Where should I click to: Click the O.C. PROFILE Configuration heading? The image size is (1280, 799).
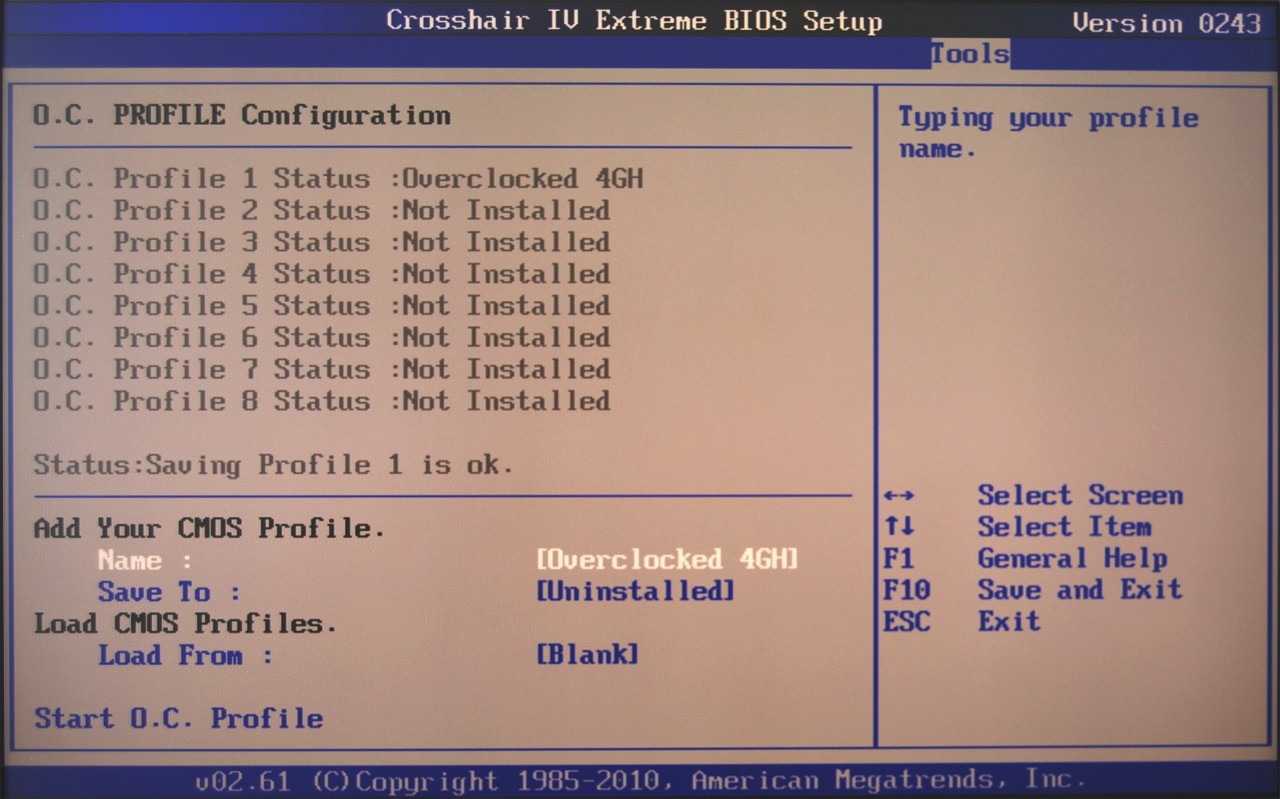click(241, 115)
